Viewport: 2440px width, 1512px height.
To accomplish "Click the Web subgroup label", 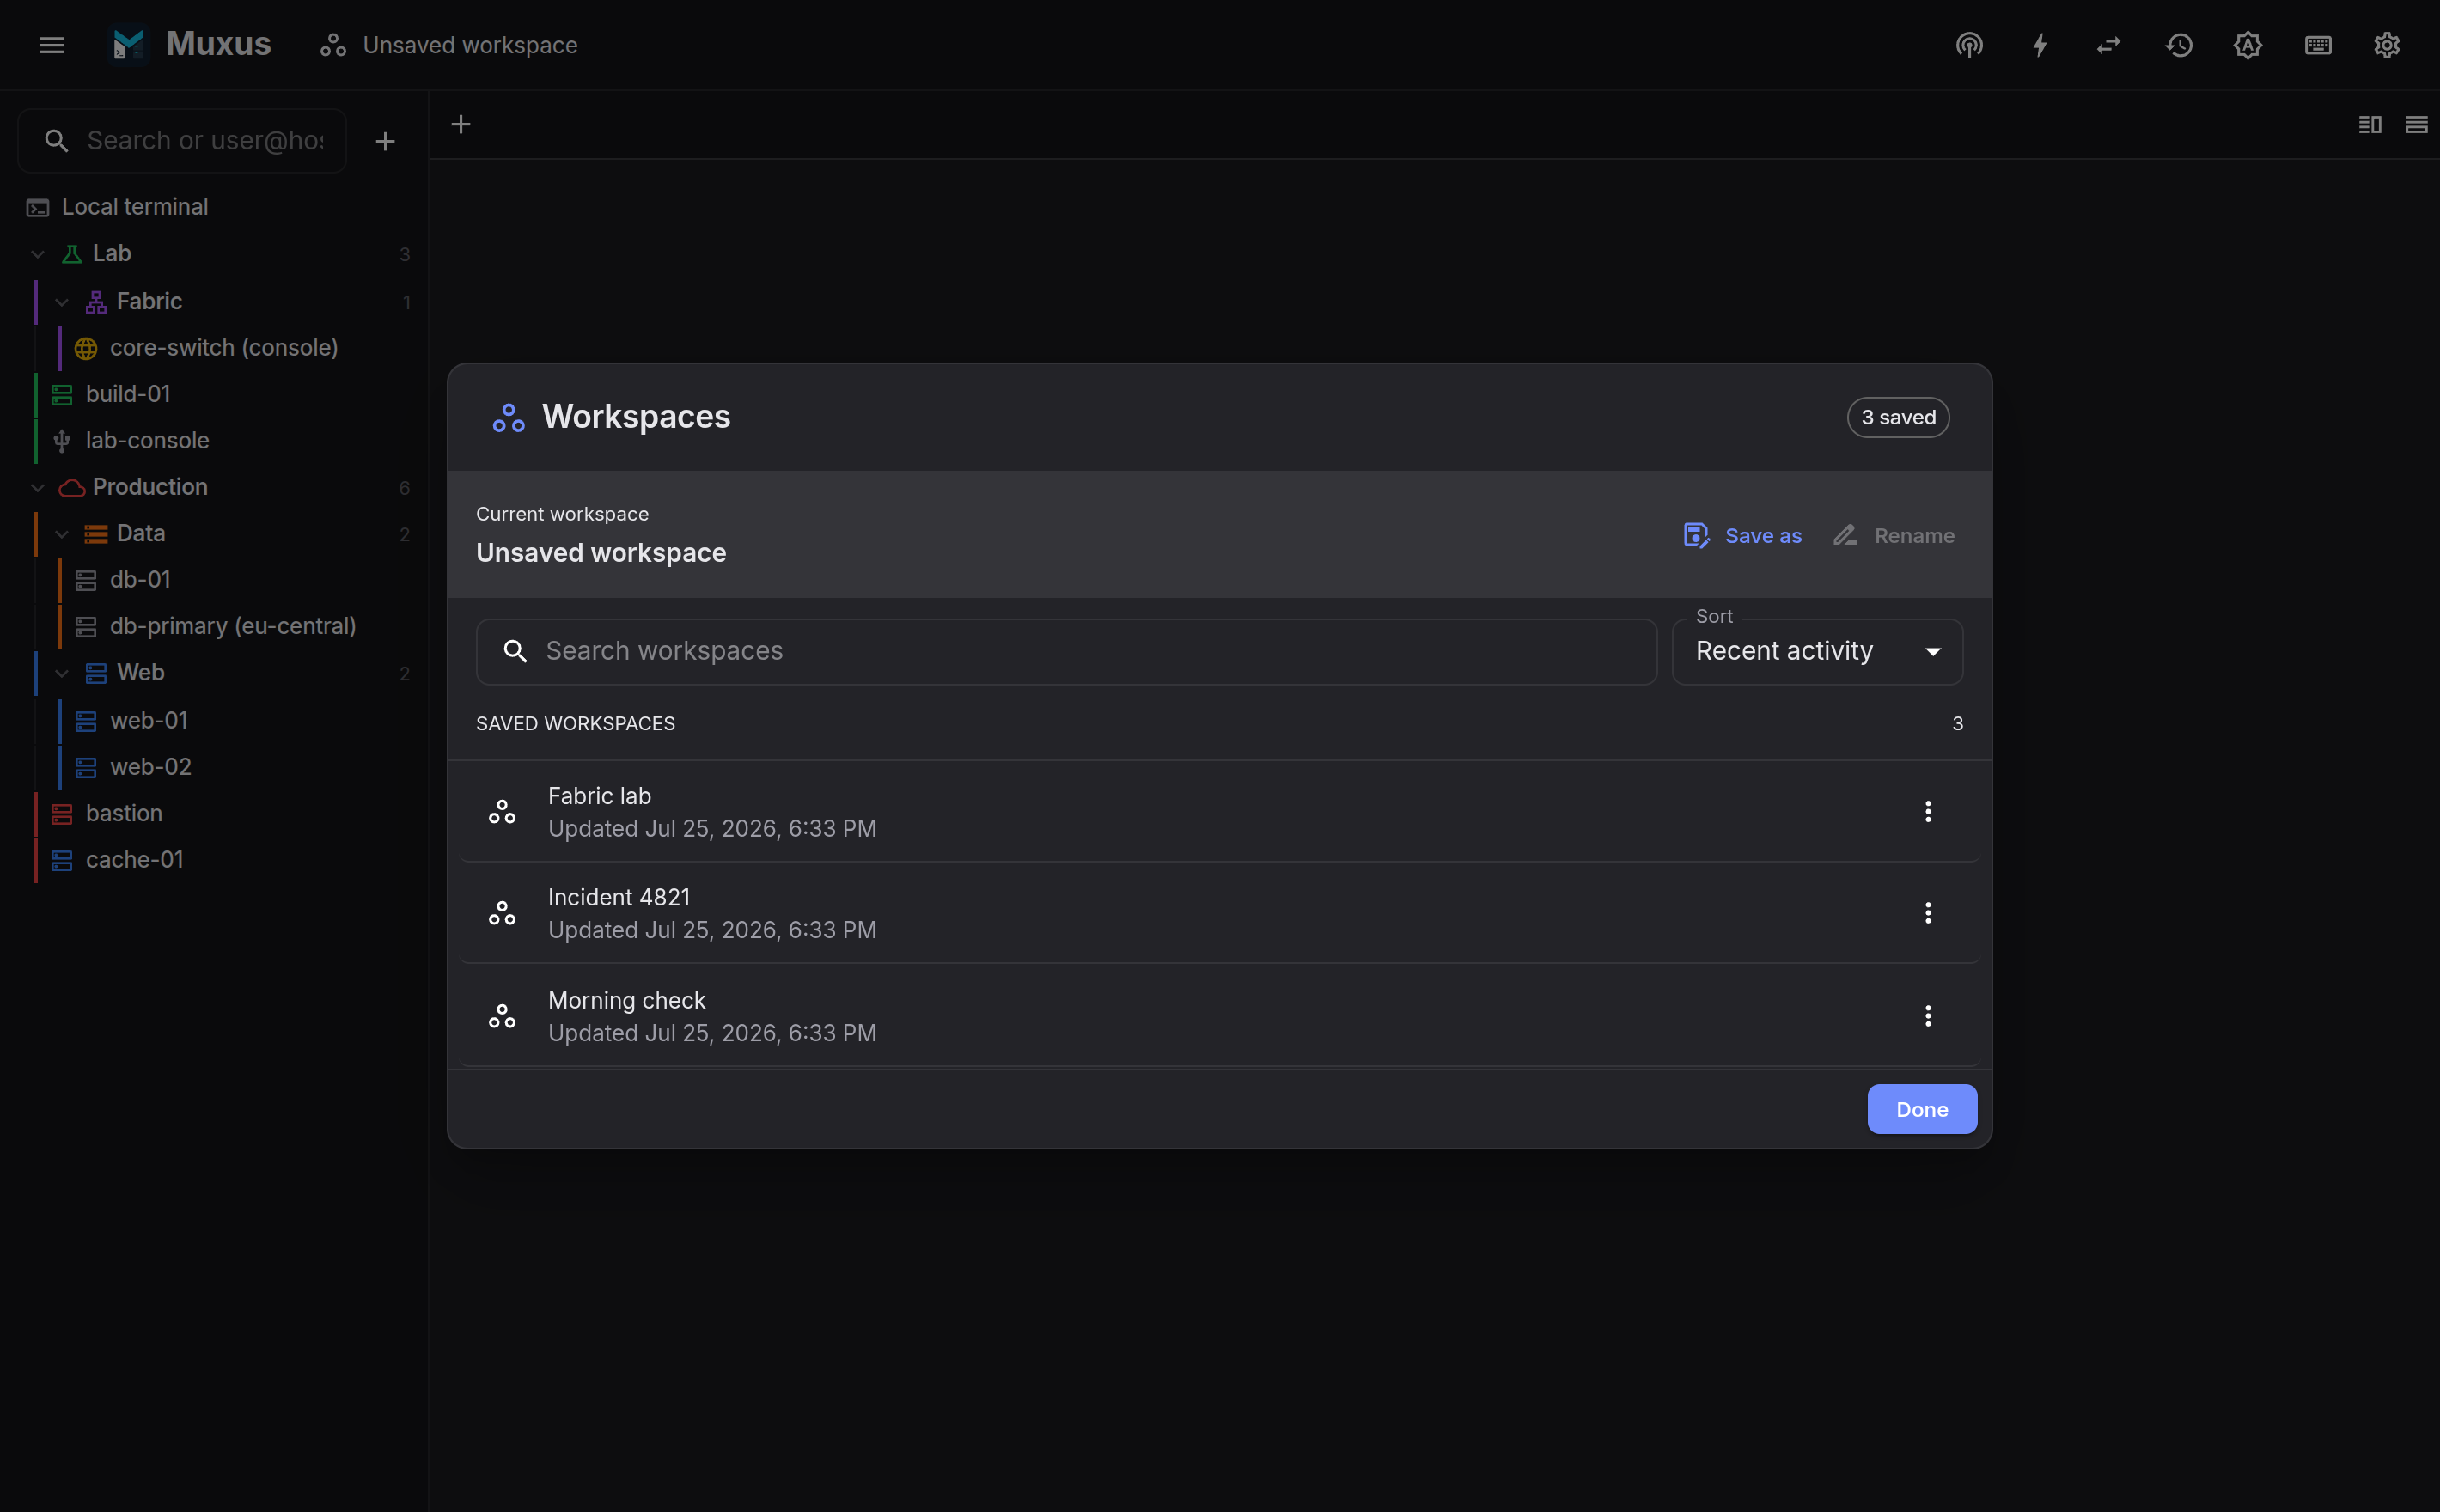I will click(141, 672).
